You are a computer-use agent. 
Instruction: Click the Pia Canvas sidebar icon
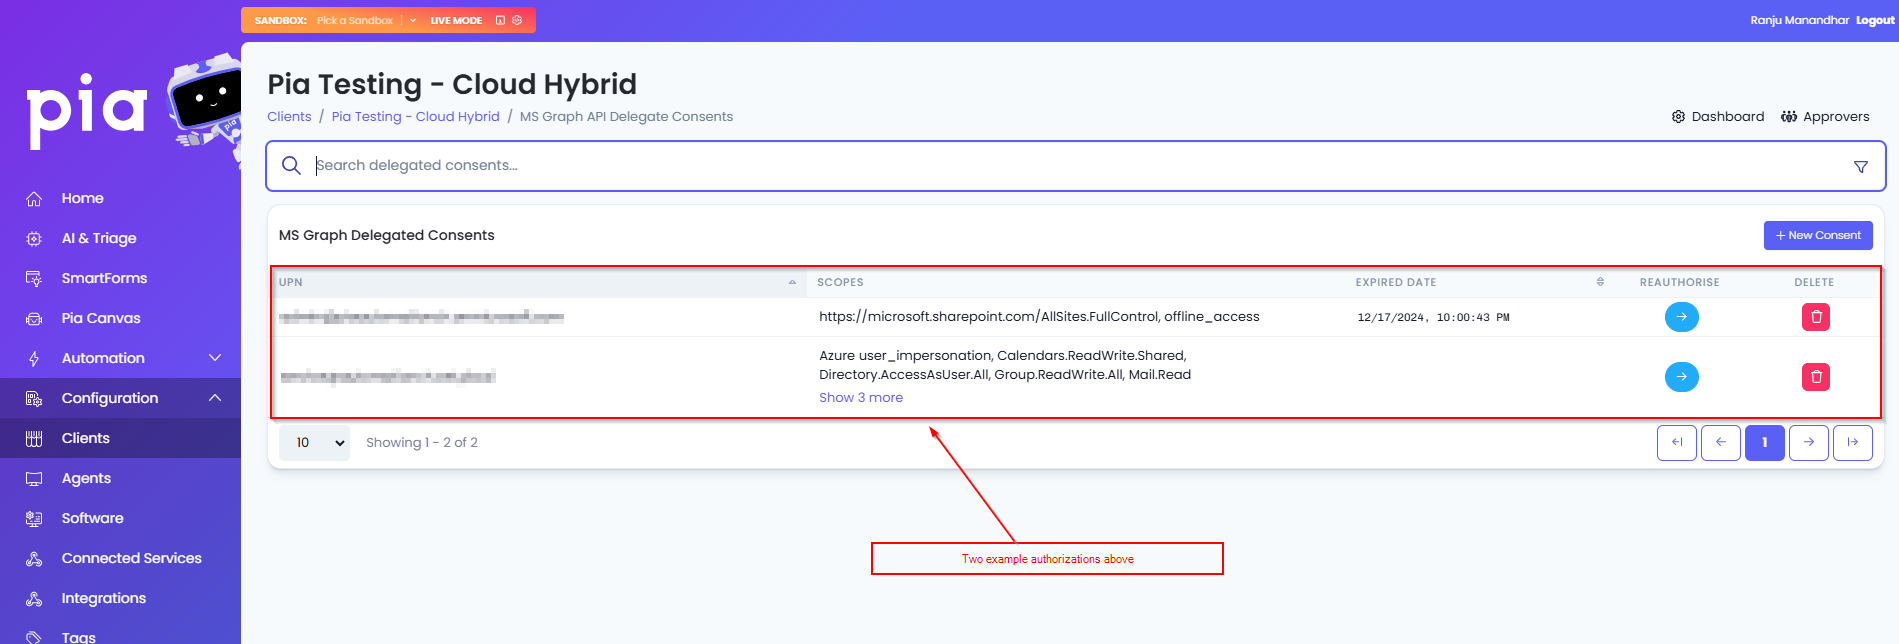coord(34,319)
